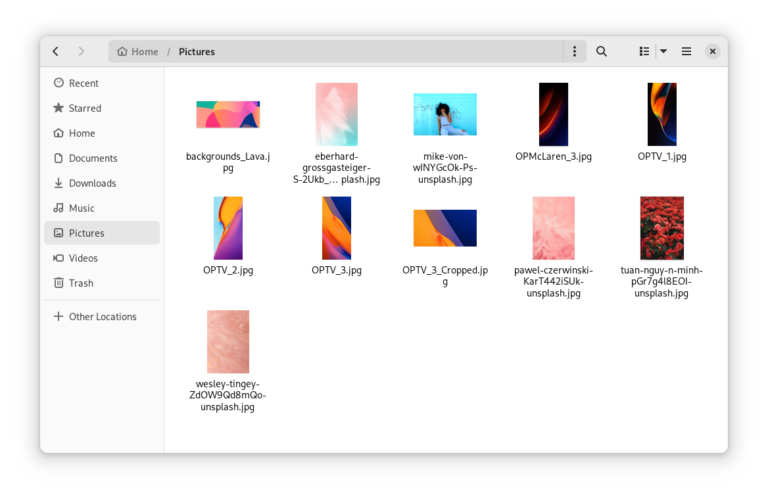Screen dimensions: 768x497
Task: Open Other Locations in the sidebar
Action: pos(102,317)
